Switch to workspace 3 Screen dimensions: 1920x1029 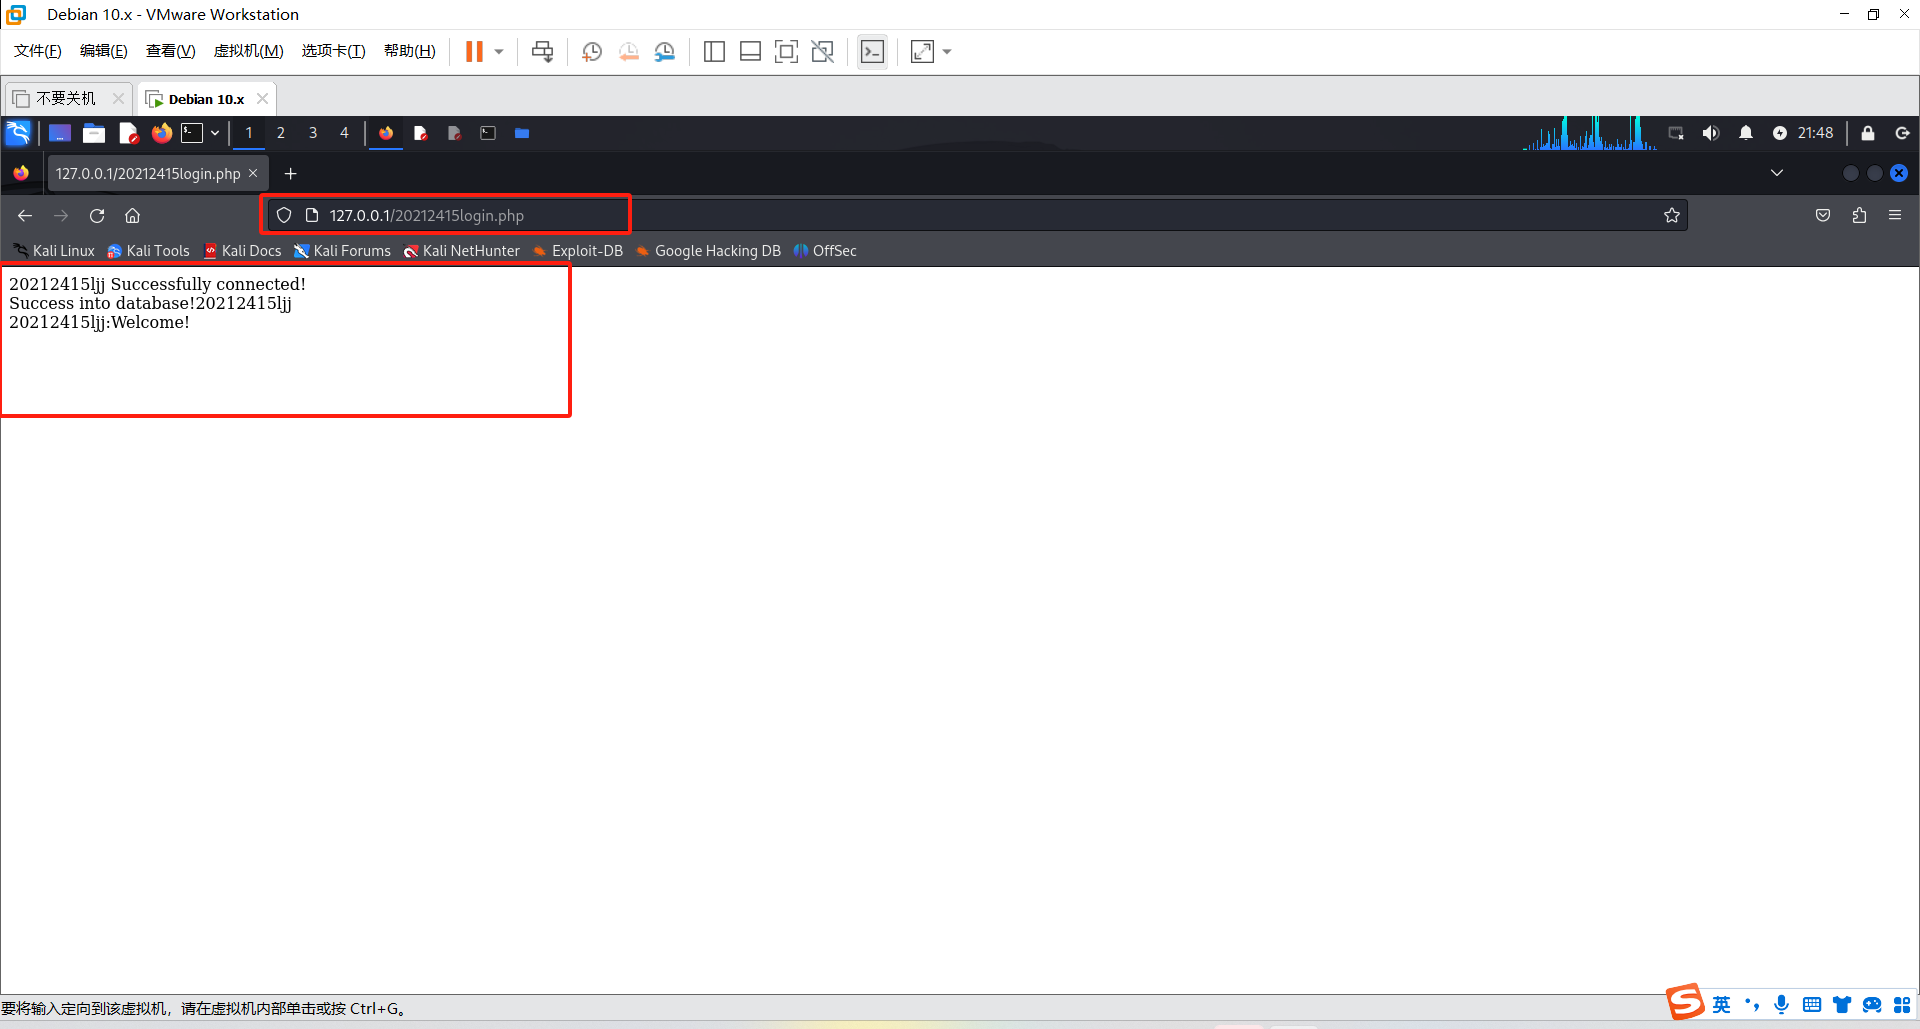313,133
